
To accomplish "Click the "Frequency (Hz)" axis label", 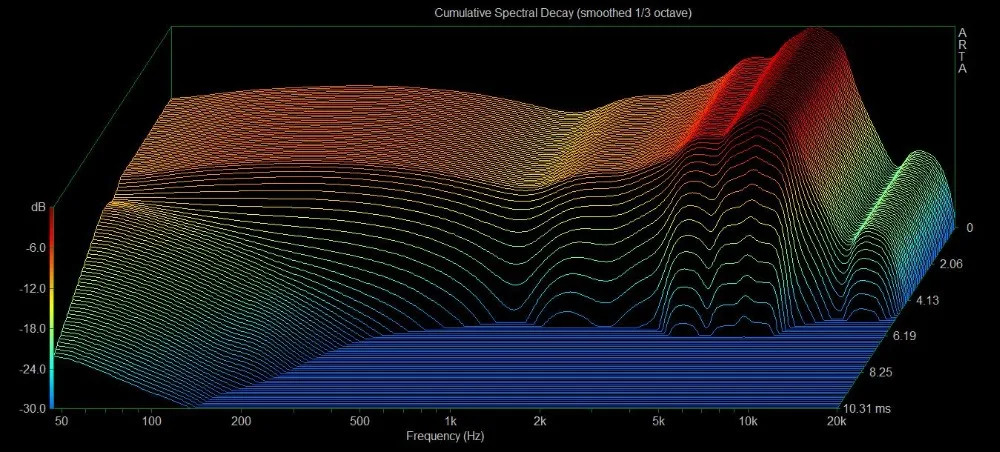I will click(445, 436).
